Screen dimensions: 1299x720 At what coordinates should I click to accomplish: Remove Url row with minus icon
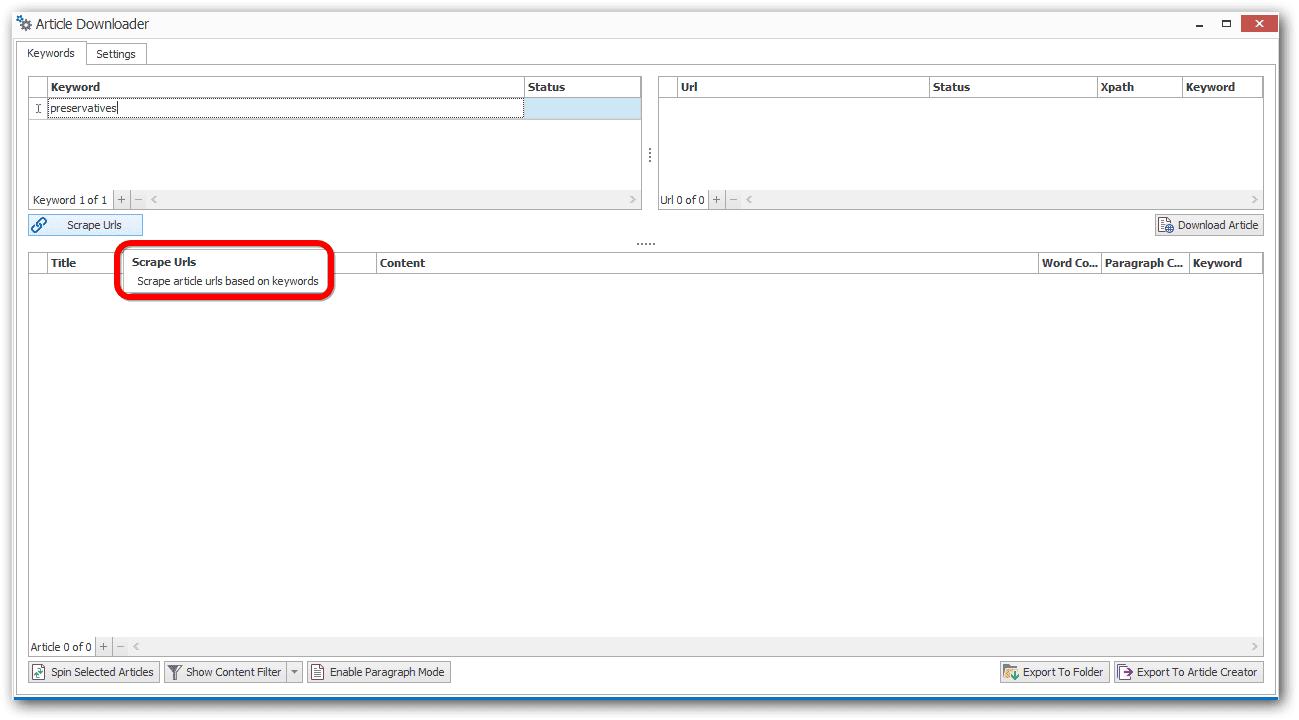(733, 200)
